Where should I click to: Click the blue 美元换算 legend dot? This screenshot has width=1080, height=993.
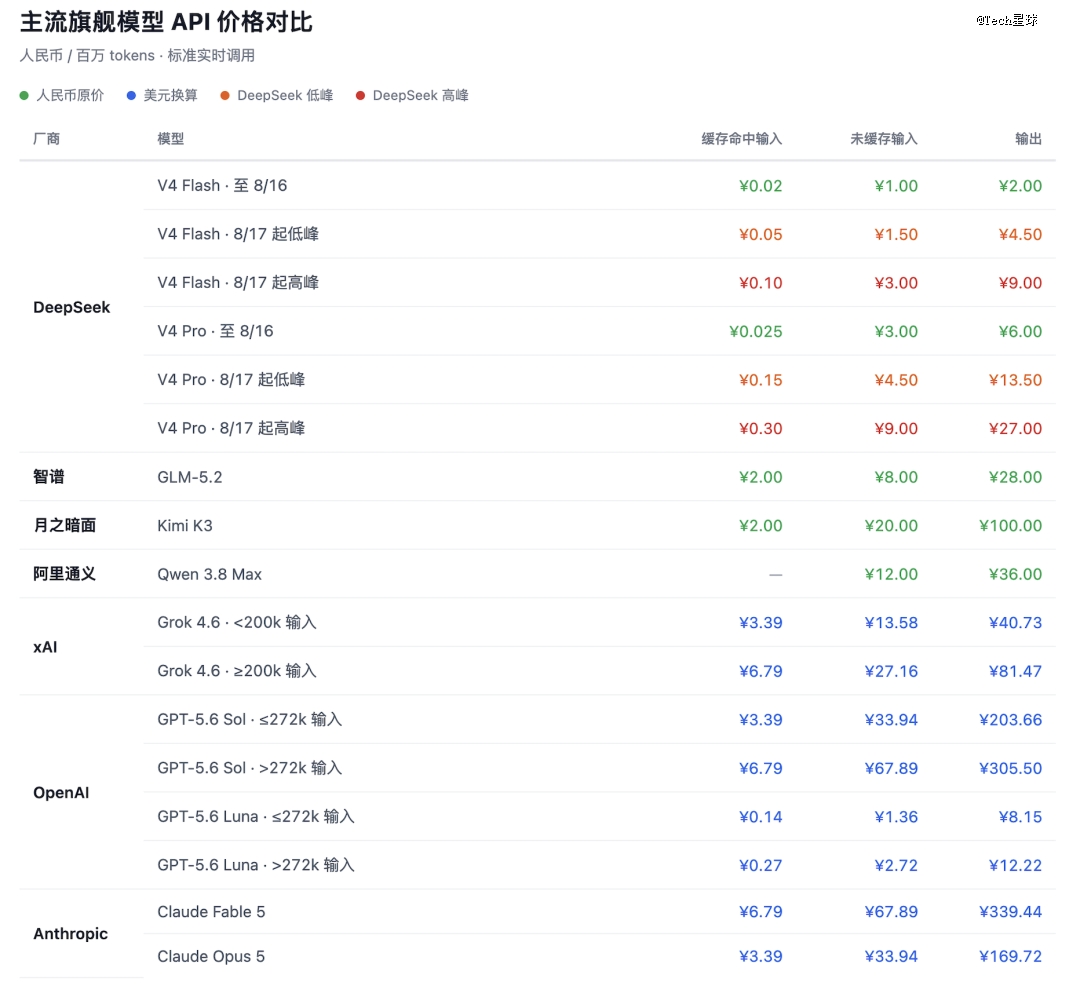131,96
